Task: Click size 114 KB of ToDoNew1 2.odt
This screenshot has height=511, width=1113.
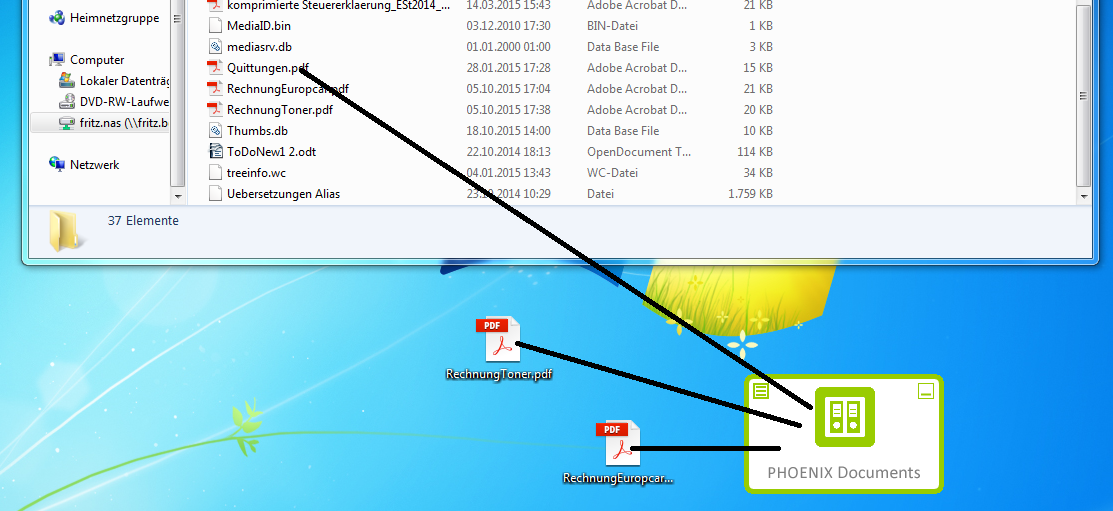Action: pyautogui.click(x=755, y=152)
